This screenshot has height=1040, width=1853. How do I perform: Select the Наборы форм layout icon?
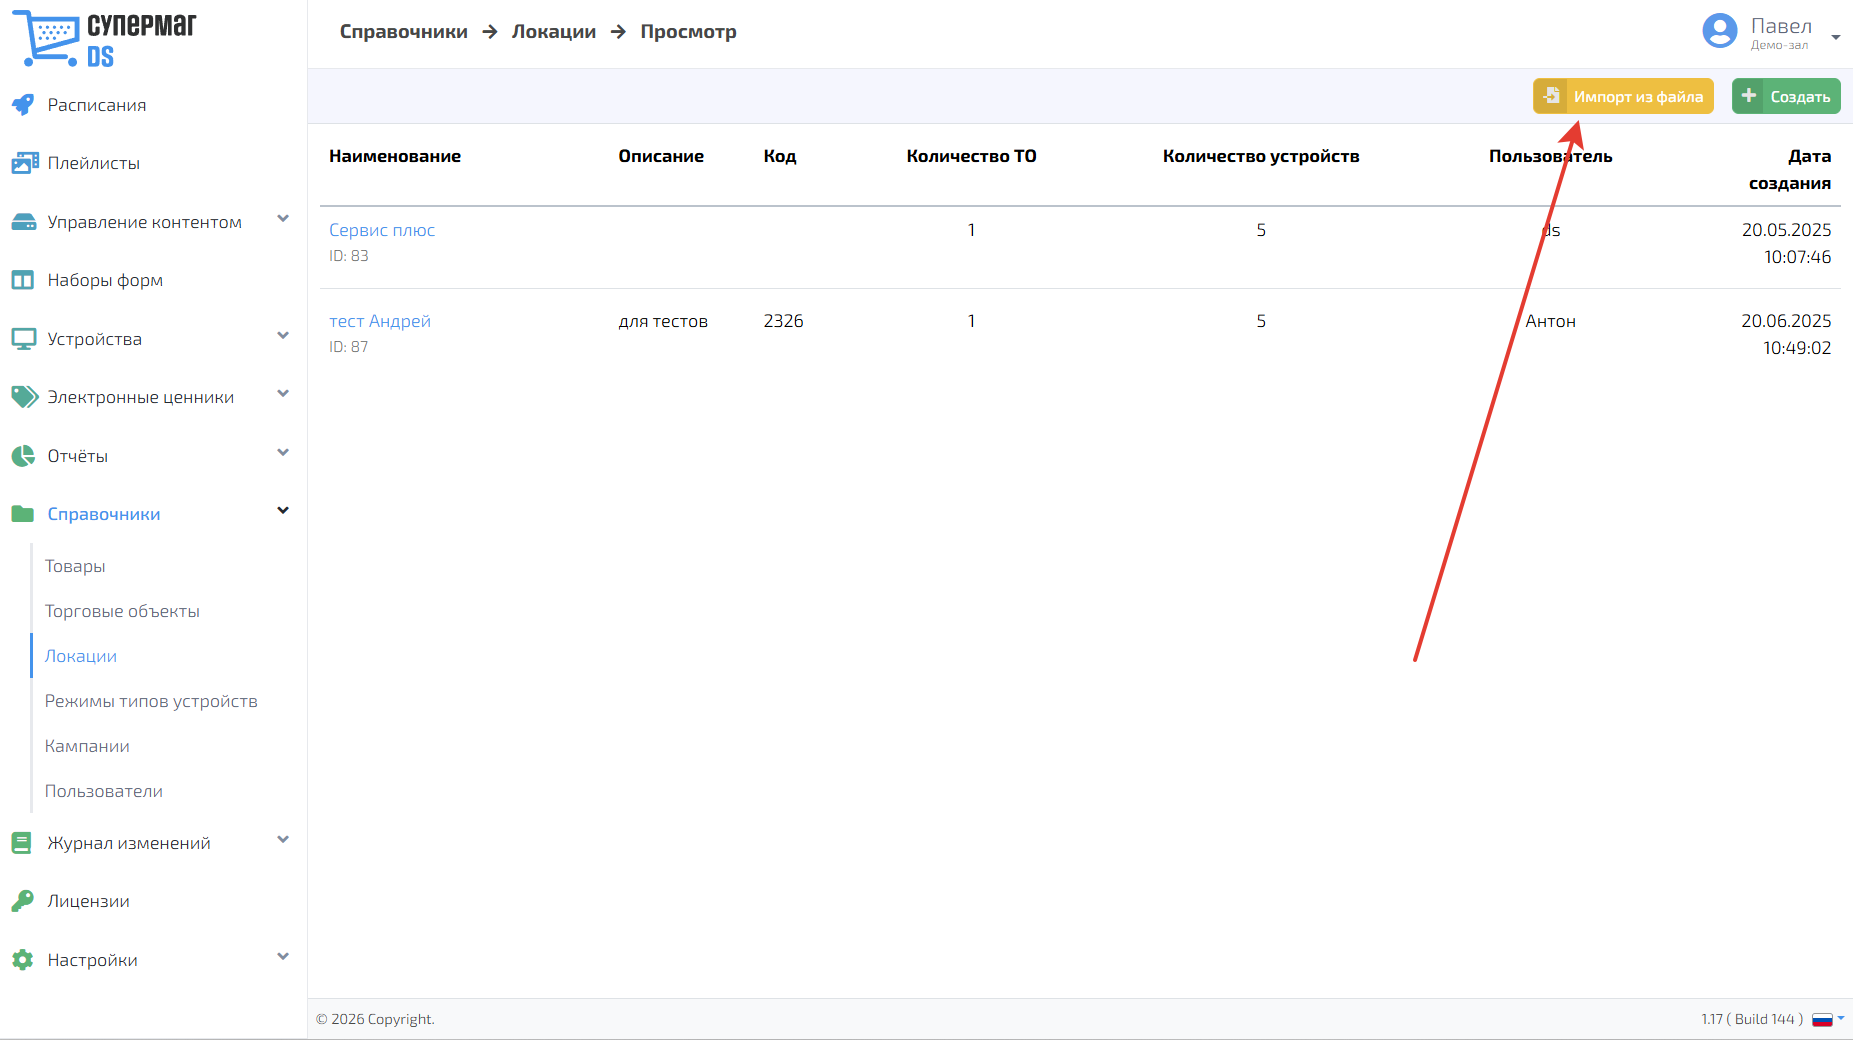pos(23,280)
